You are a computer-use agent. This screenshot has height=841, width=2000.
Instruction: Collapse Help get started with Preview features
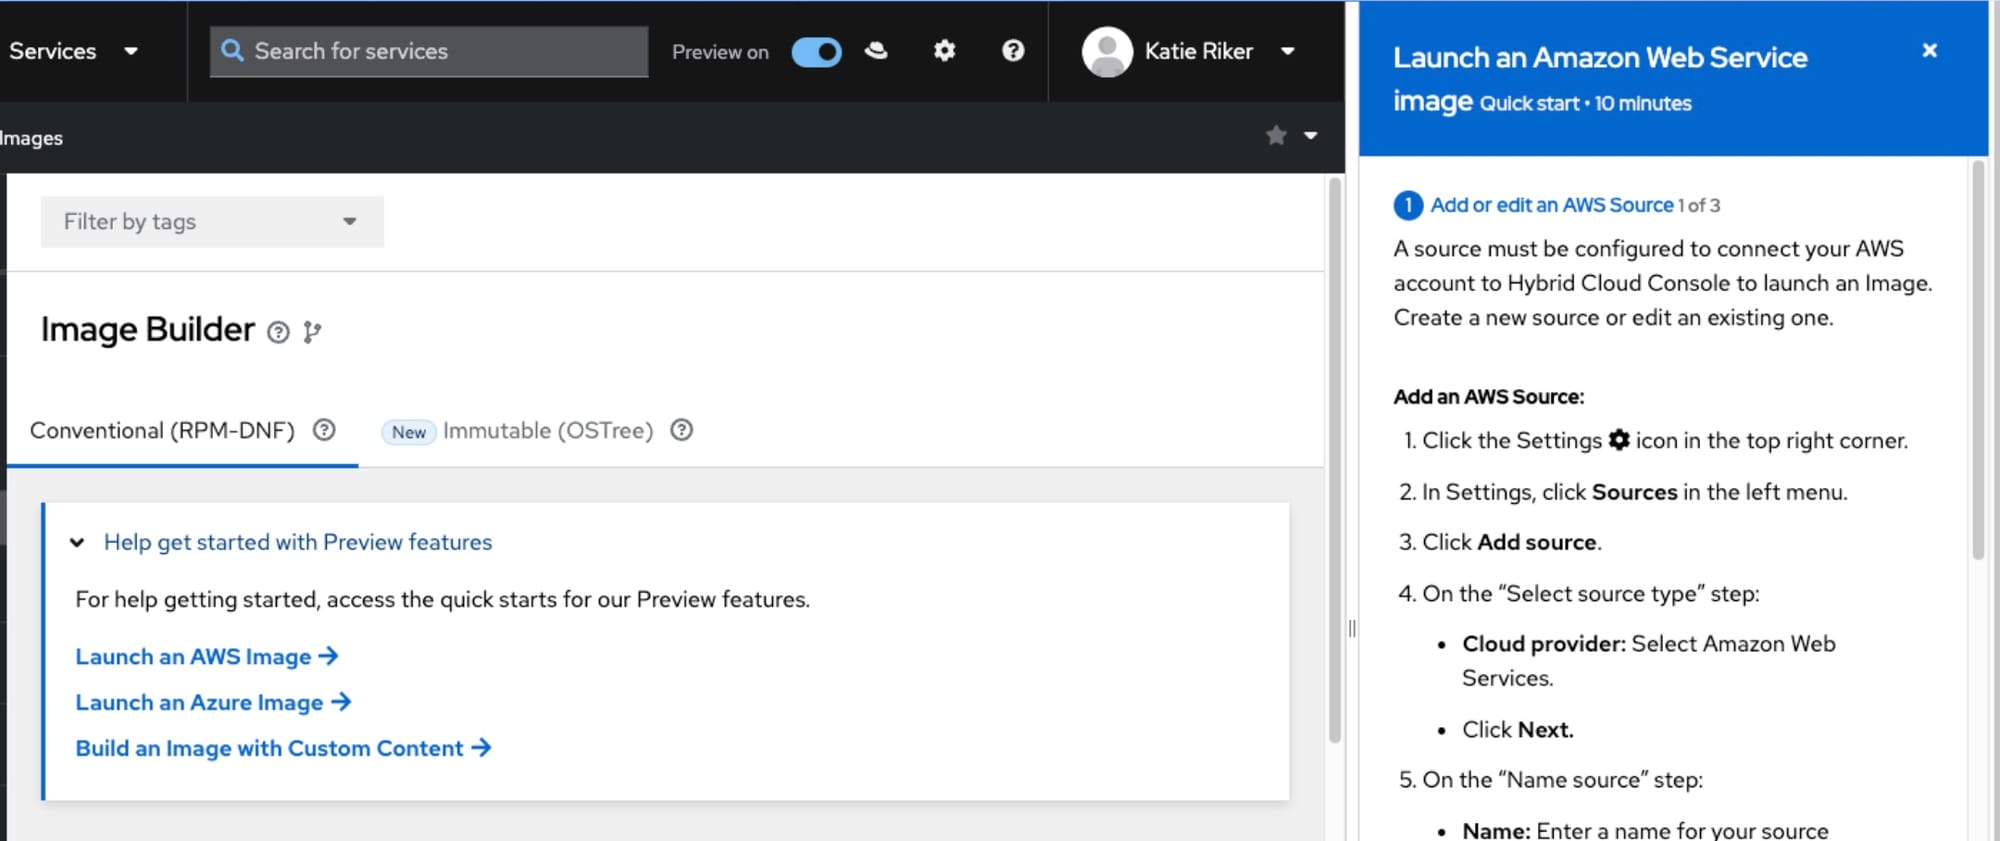coord(77,542)
